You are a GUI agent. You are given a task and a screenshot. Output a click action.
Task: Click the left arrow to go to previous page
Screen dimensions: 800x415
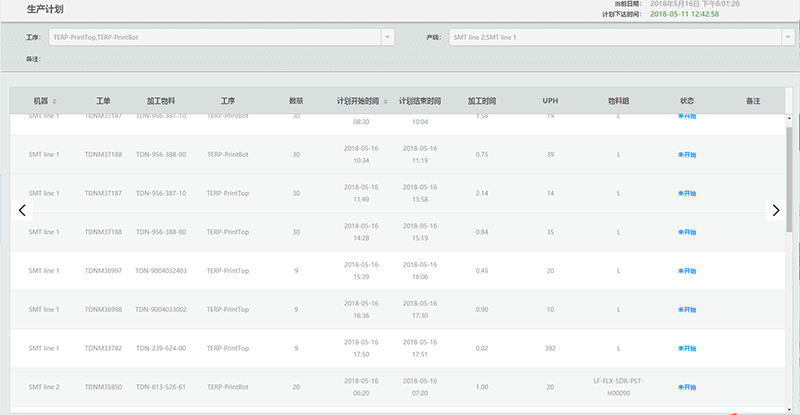(23, 210)
